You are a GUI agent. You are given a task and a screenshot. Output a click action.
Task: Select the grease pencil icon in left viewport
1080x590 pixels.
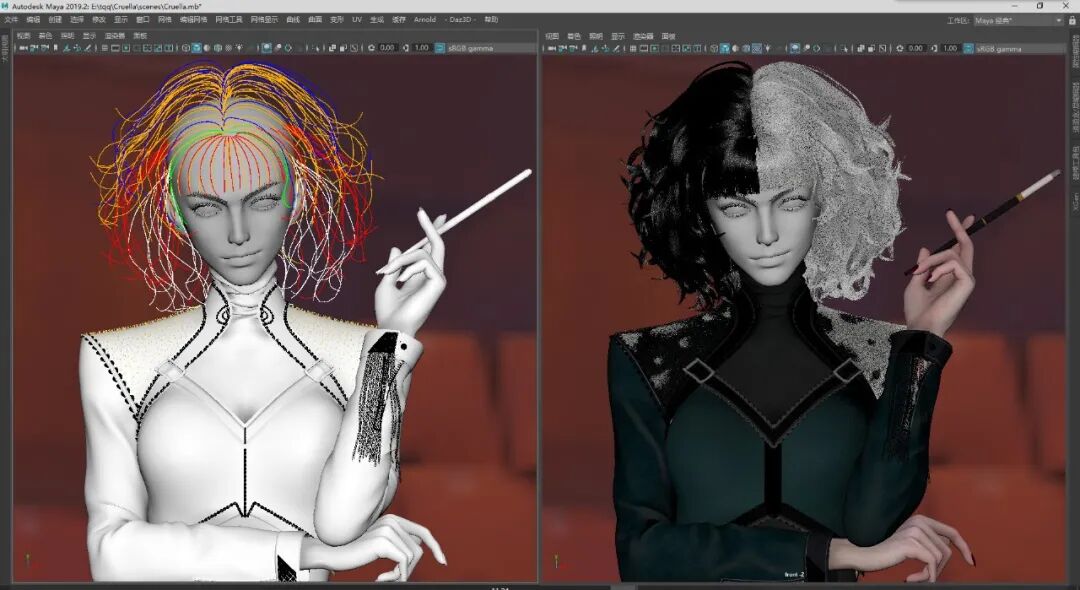[87, 48]
